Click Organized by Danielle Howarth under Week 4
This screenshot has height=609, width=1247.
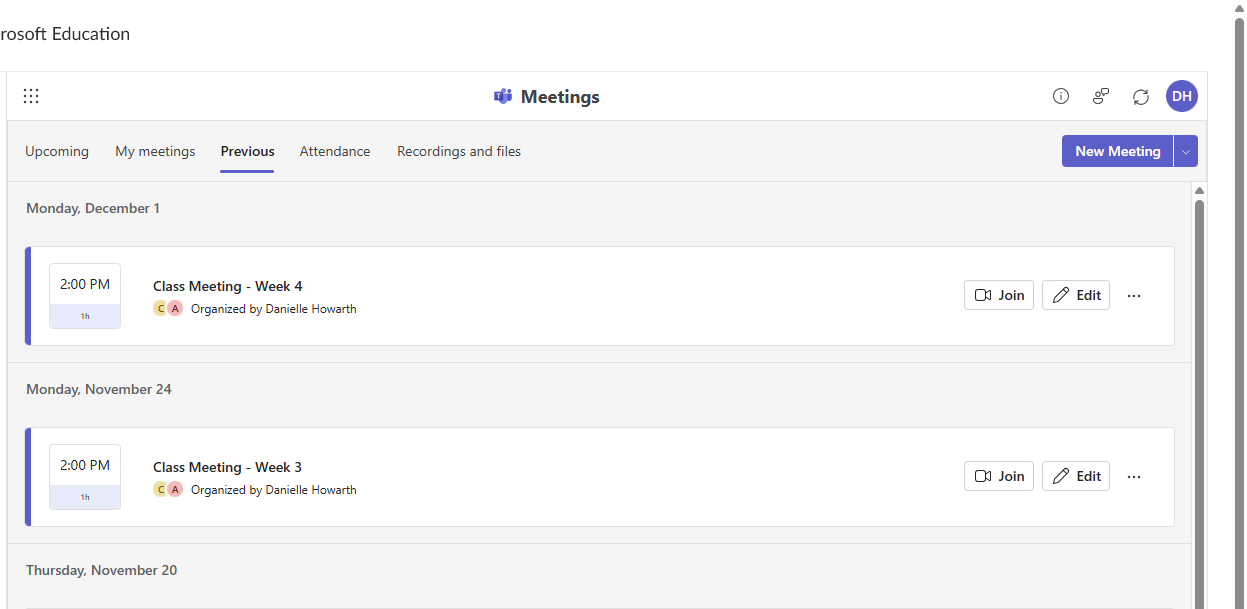coord(273,309)
